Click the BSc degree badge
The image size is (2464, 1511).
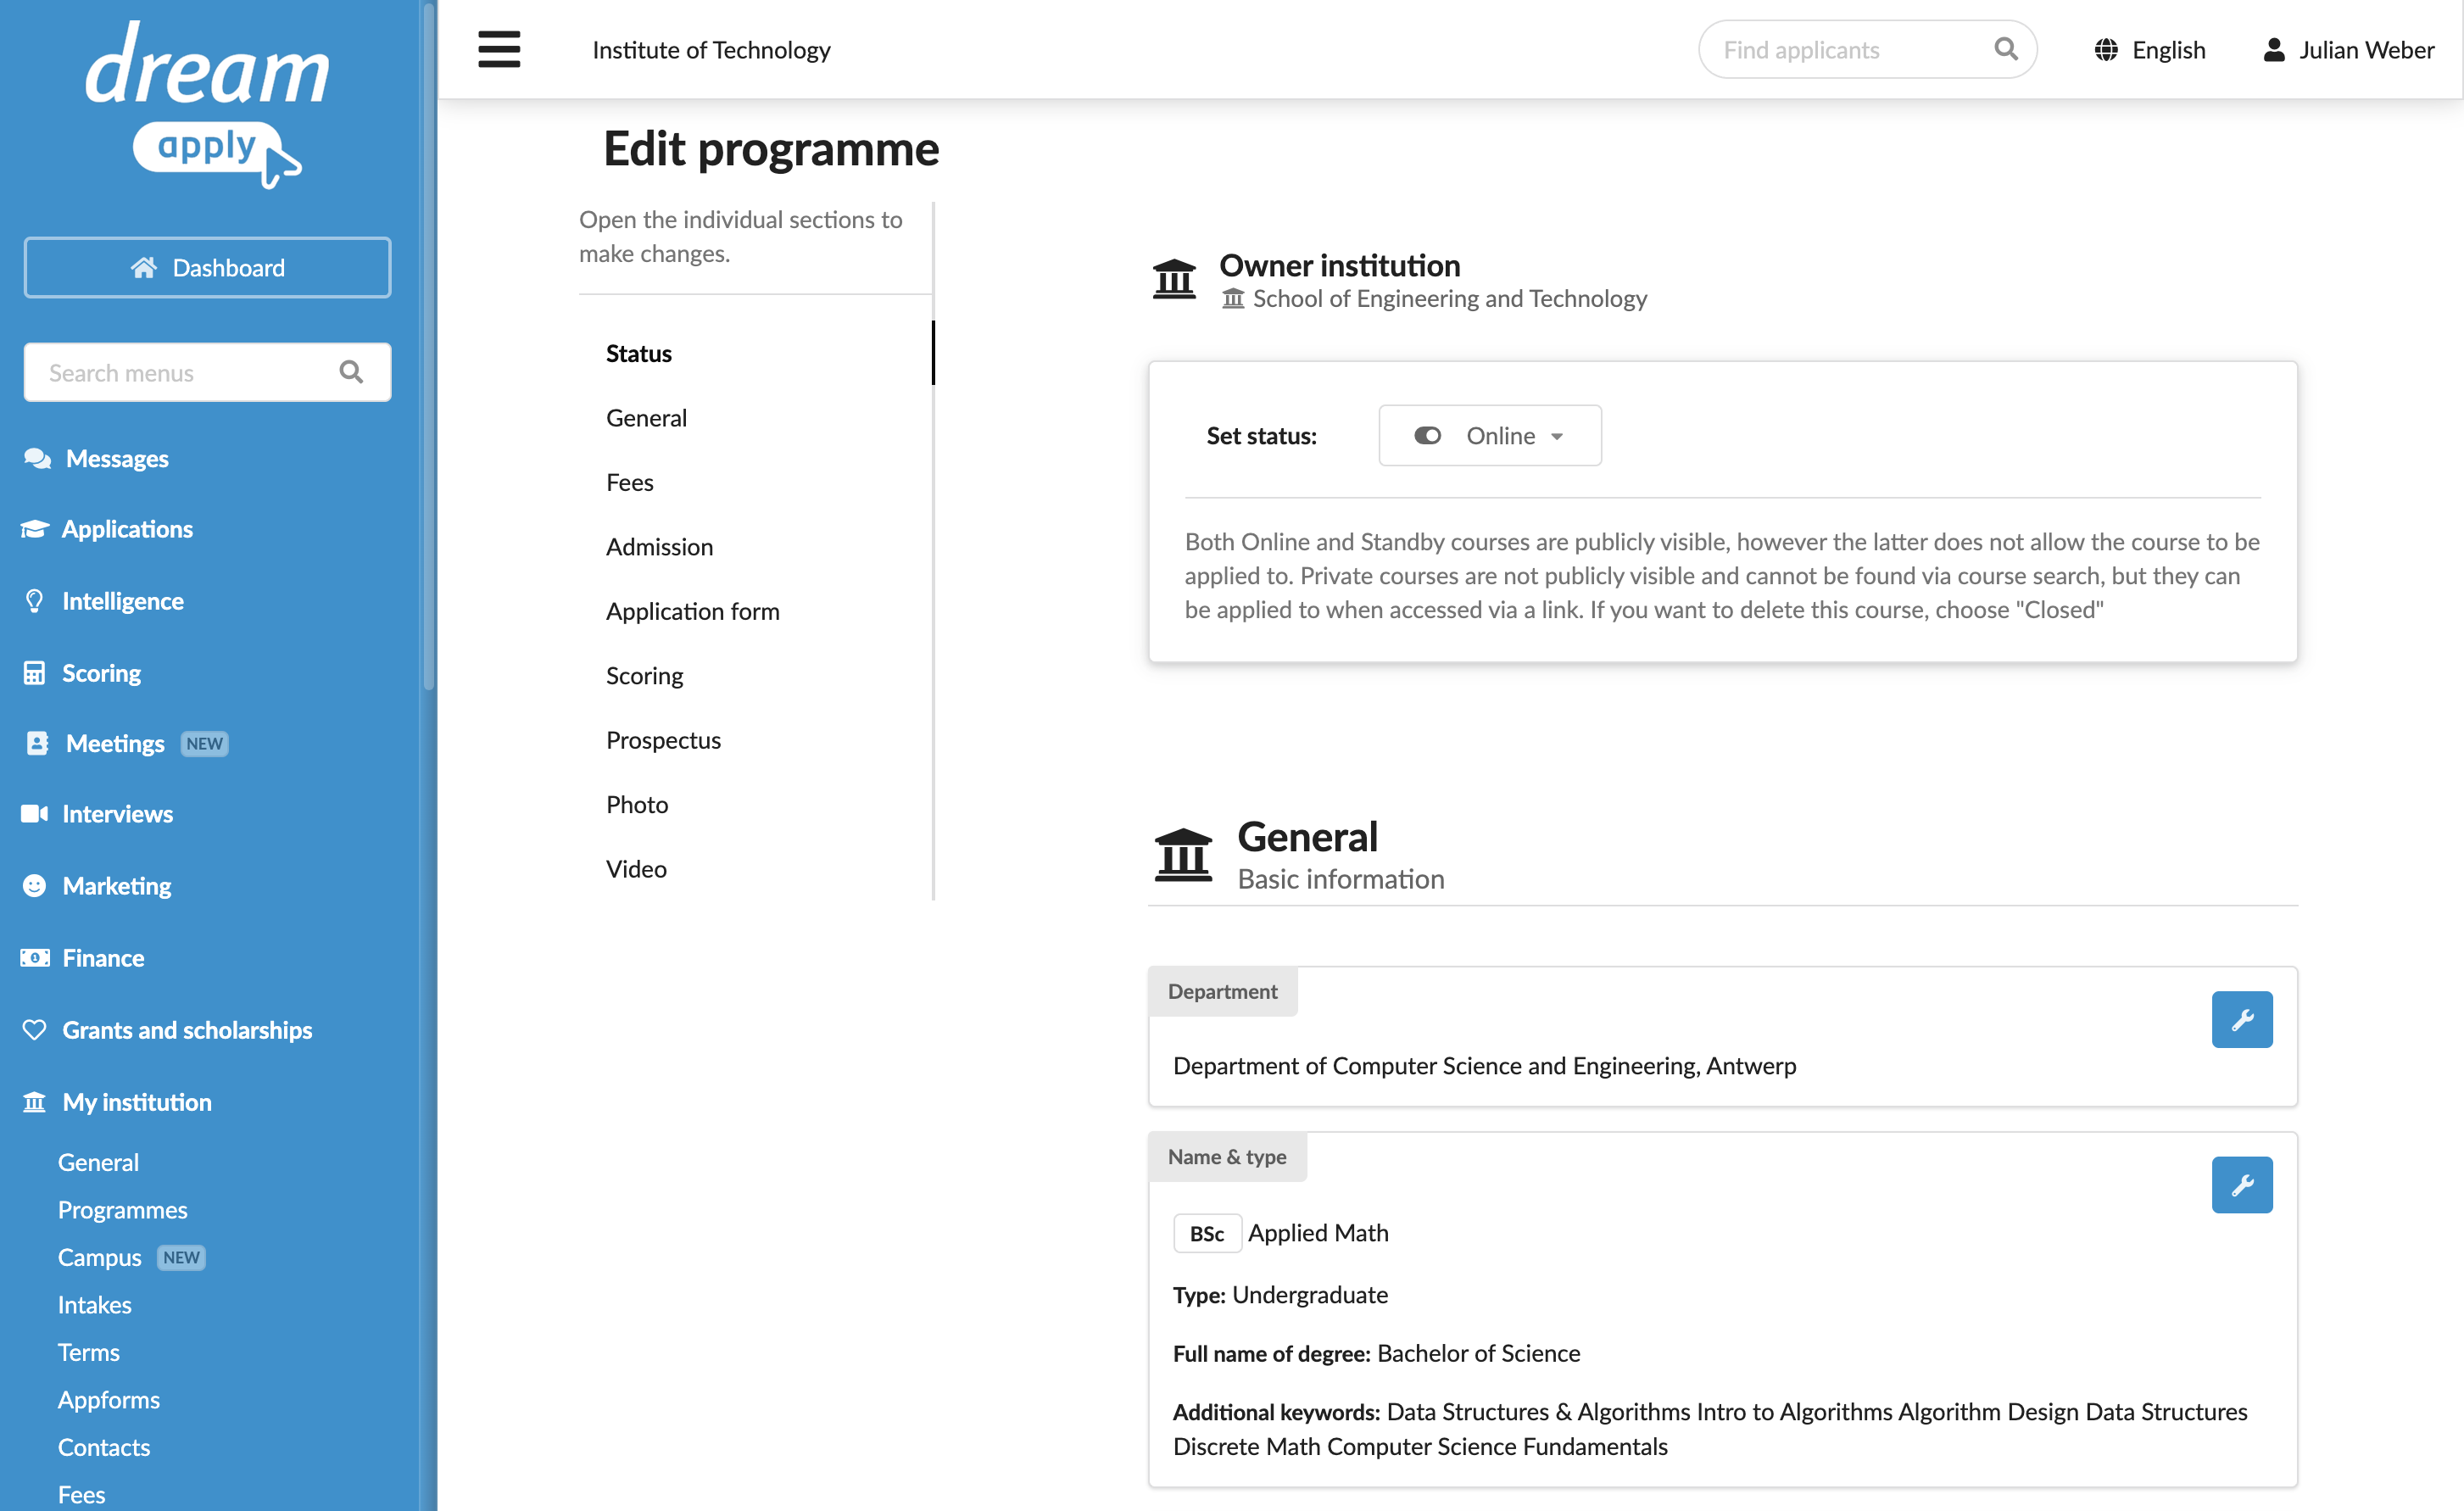1207,1233
